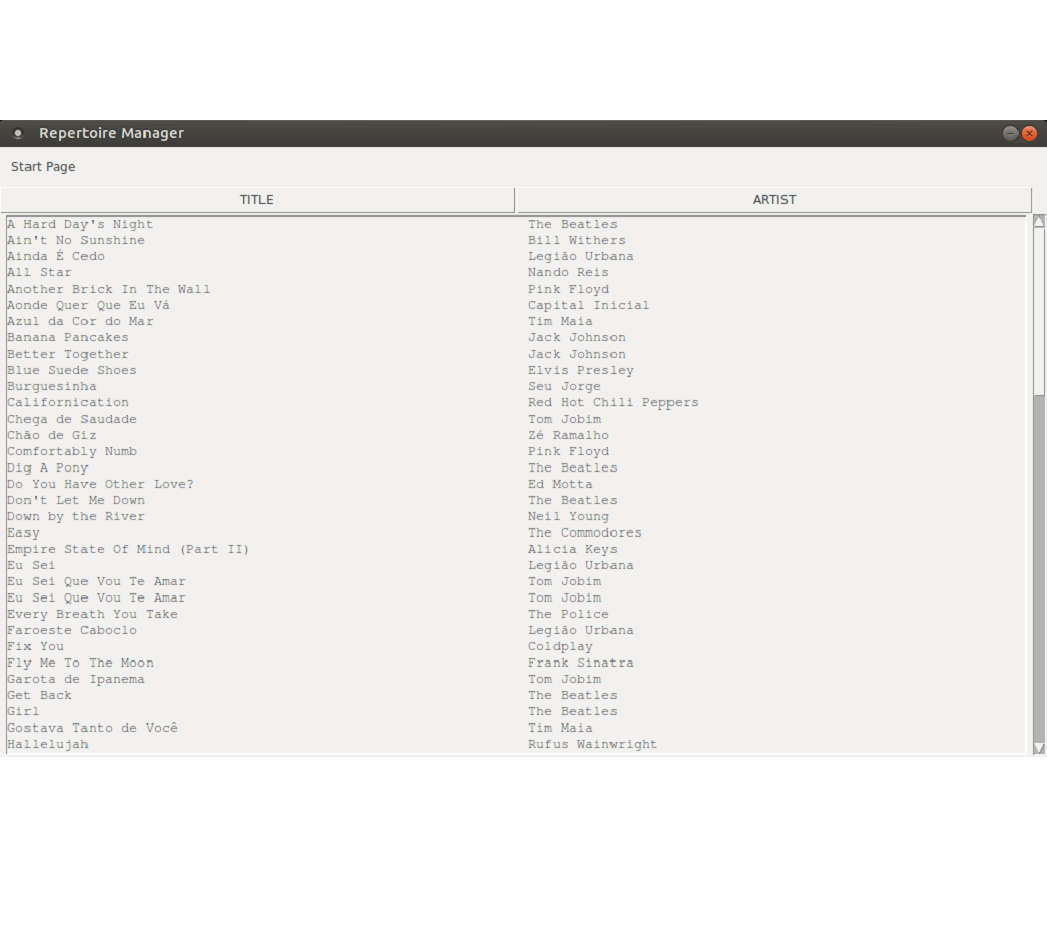Click artist 'Zé Ramalho'

click(568, 435)
